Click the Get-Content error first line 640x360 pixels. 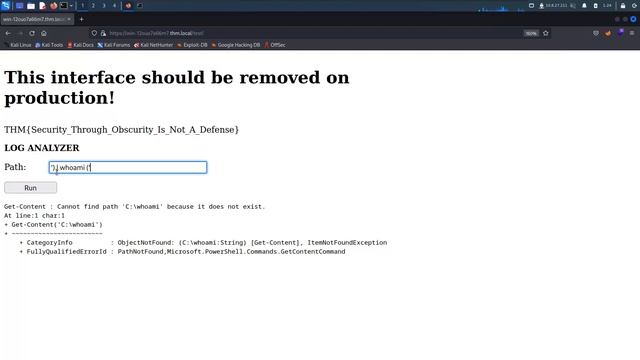pyautogui.click(x=135, y=207)
